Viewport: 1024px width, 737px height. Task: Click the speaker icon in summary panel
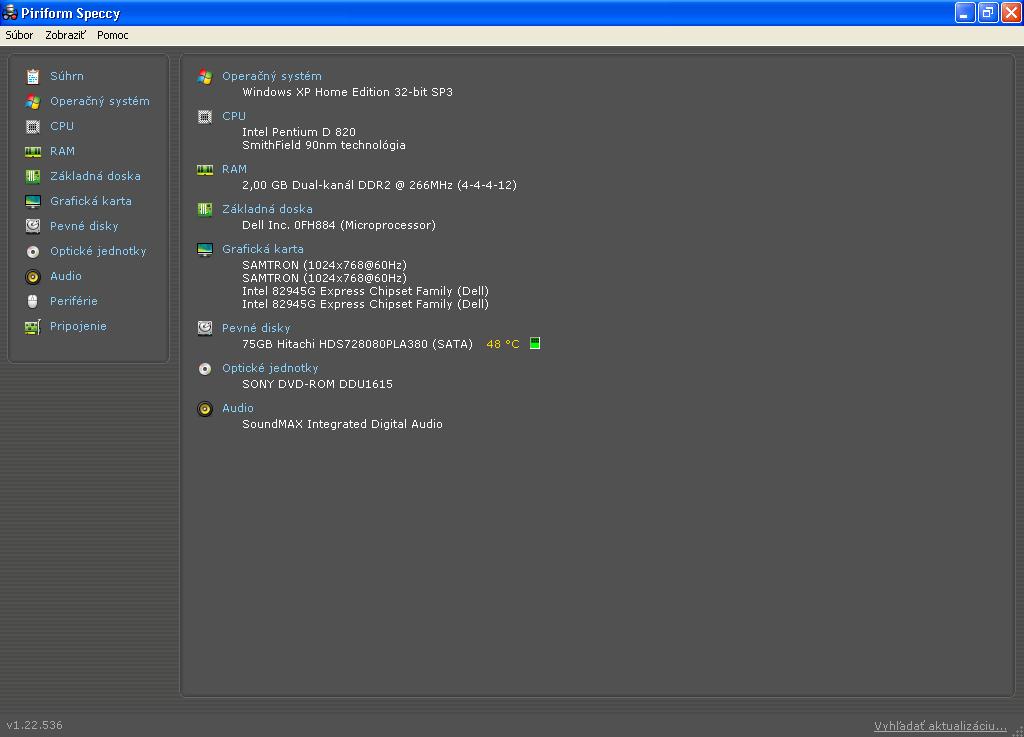coord(205,409)
